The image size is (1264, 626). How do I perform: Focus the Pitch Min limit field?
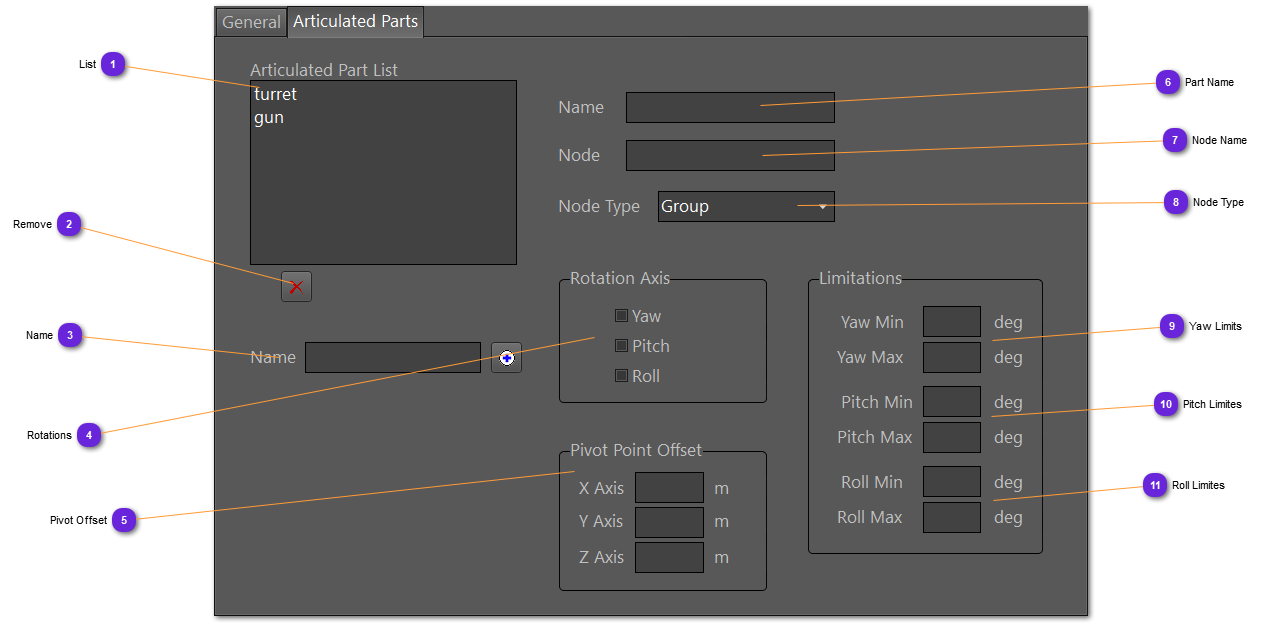coord(951,402)
